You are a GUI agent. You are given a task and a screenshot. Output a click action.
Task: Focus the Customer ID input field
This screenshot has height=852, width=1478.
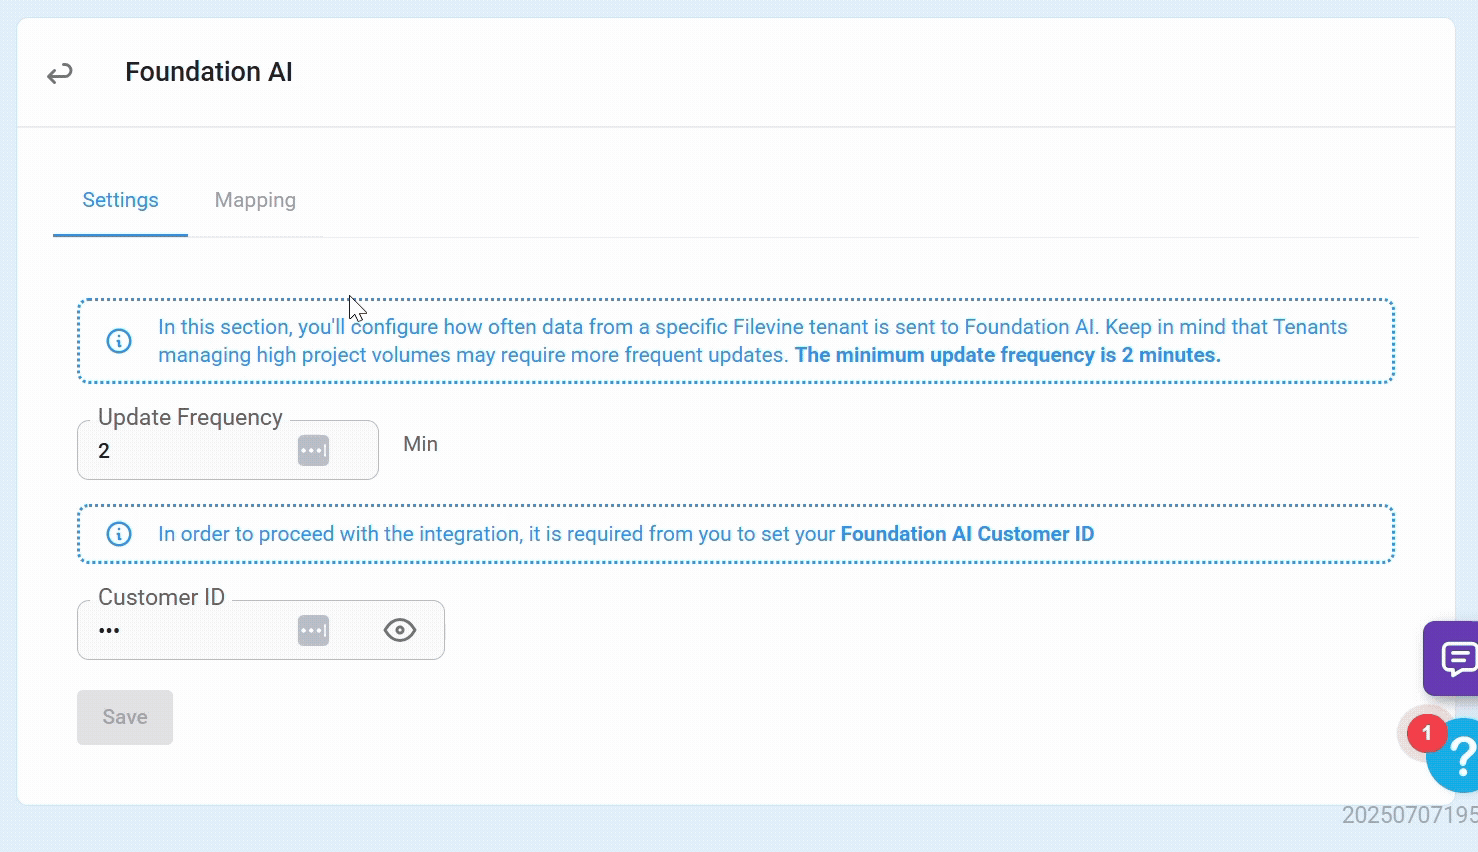tap(261, 630)
